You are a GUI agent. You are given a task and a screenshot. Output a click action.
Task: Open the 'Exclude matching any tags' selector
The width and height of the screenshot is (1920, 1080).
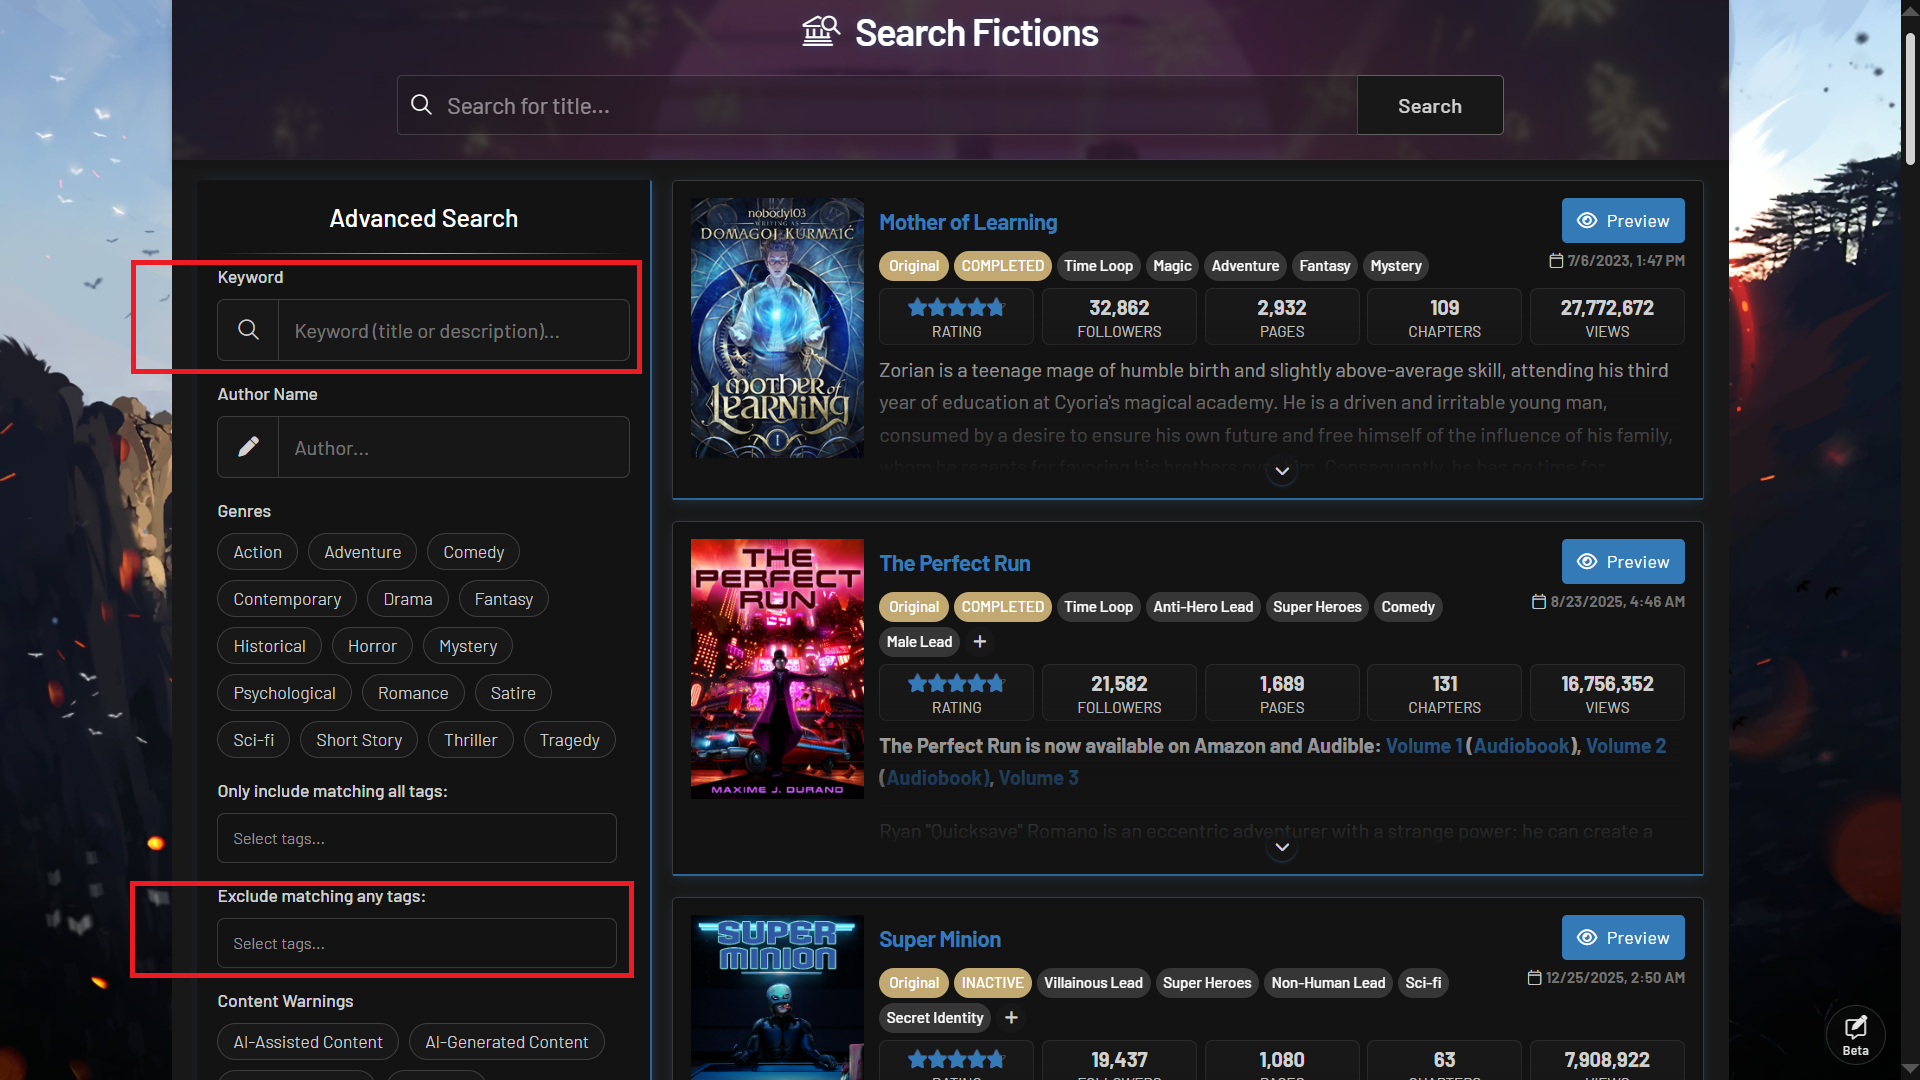pyautogui.click(x=417, y=943)
